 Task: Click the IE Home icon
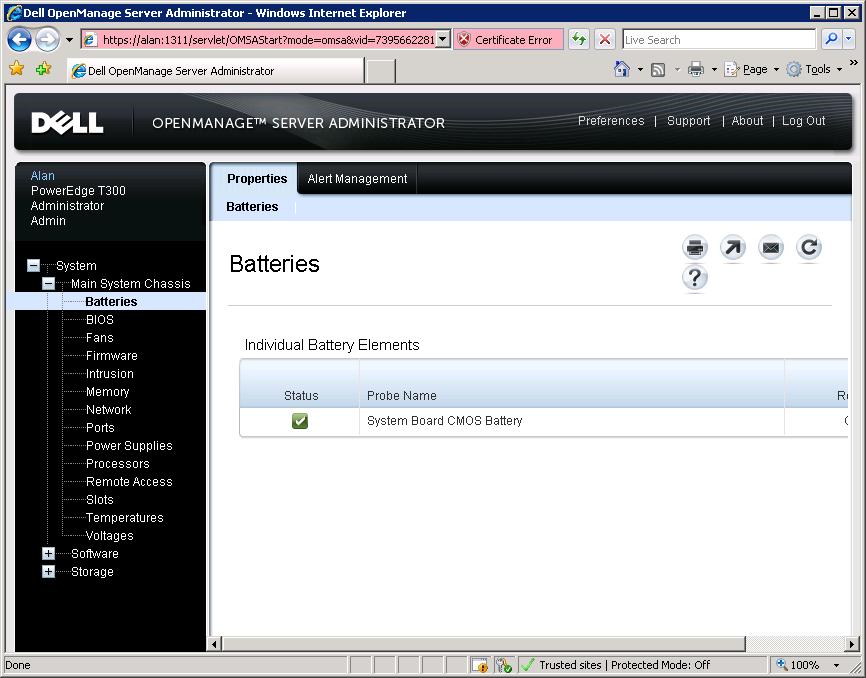pyautogui.click(x=622, y=69)
